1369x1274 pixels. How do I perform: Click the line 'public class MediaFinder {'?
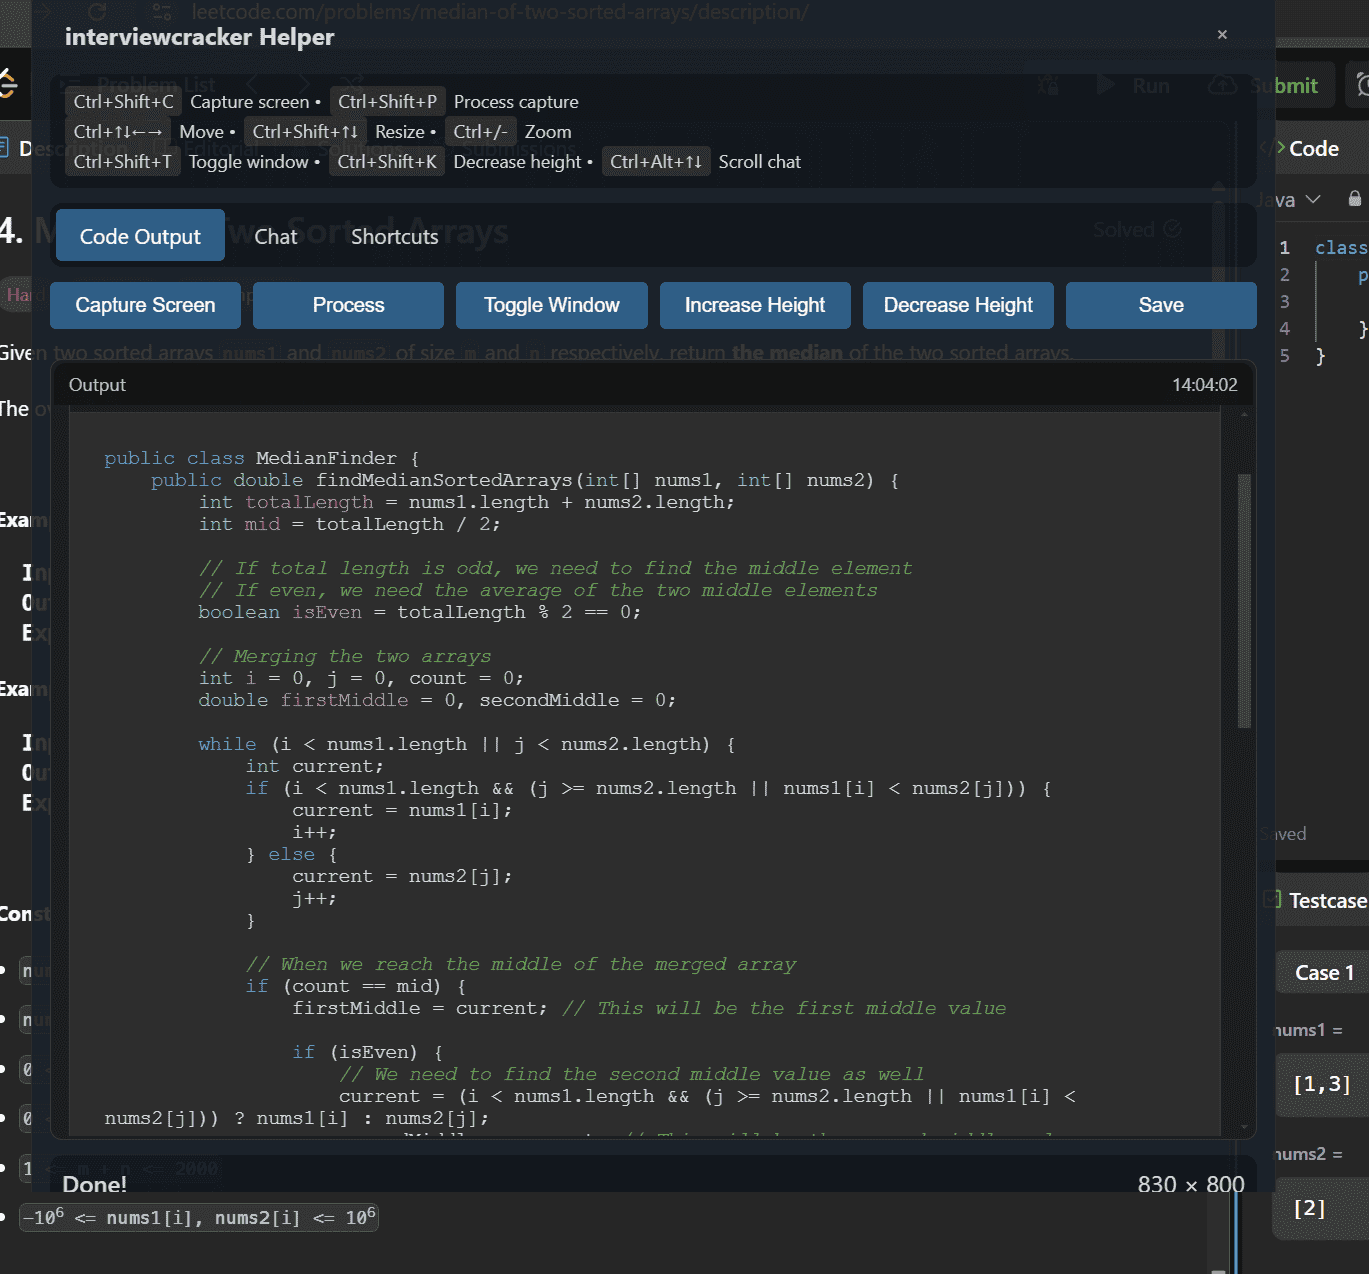point(262,458)
